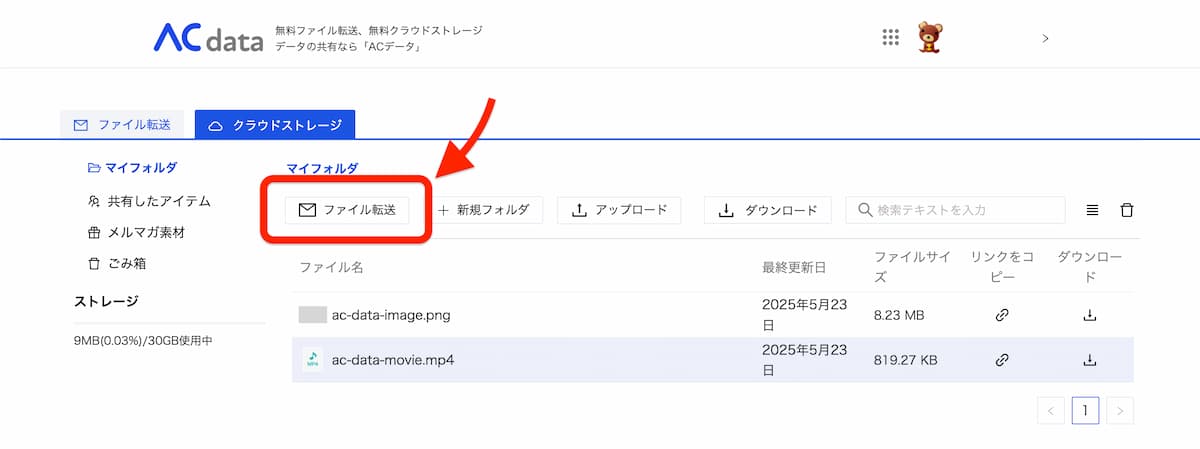Download ac-data-image.png via row icon

[1090, 315]
